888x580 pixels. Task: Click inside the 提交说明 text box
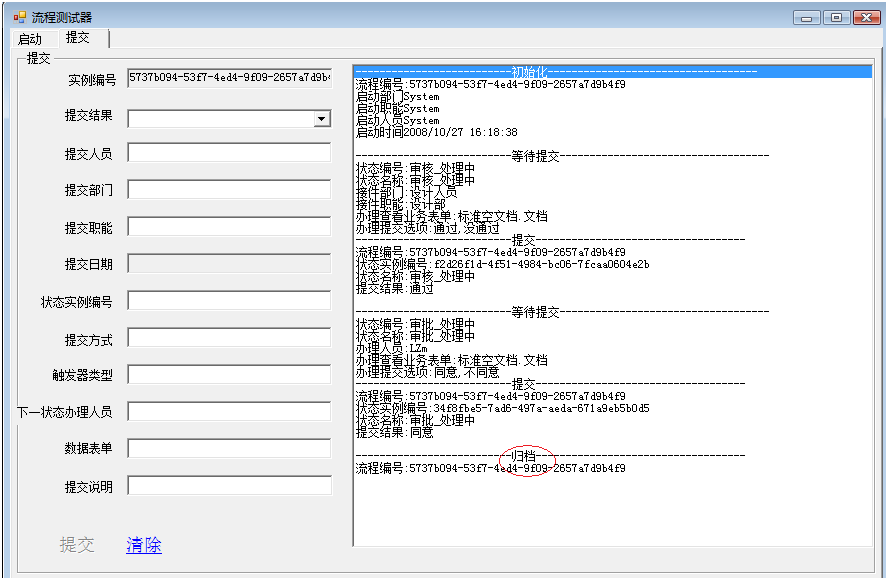(229, 486)
